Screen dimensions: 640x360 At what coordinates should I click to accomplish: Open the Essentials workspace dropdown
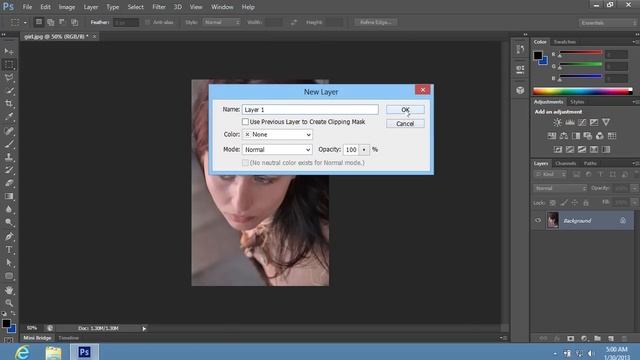tap(607, 23)
